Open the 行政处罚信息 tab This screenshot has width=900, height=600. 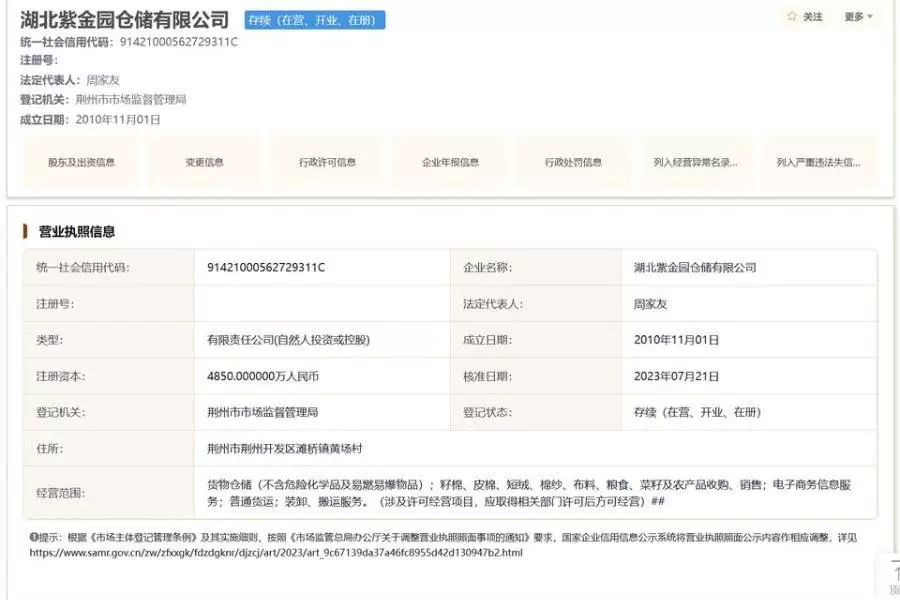click(x=573, y=162)
